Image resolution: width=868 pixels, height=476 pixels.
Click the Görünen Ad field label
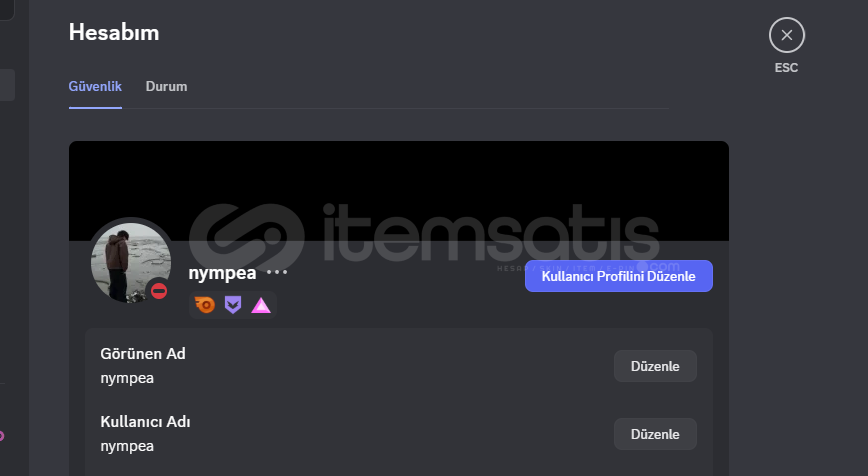(x=143, y=354)
